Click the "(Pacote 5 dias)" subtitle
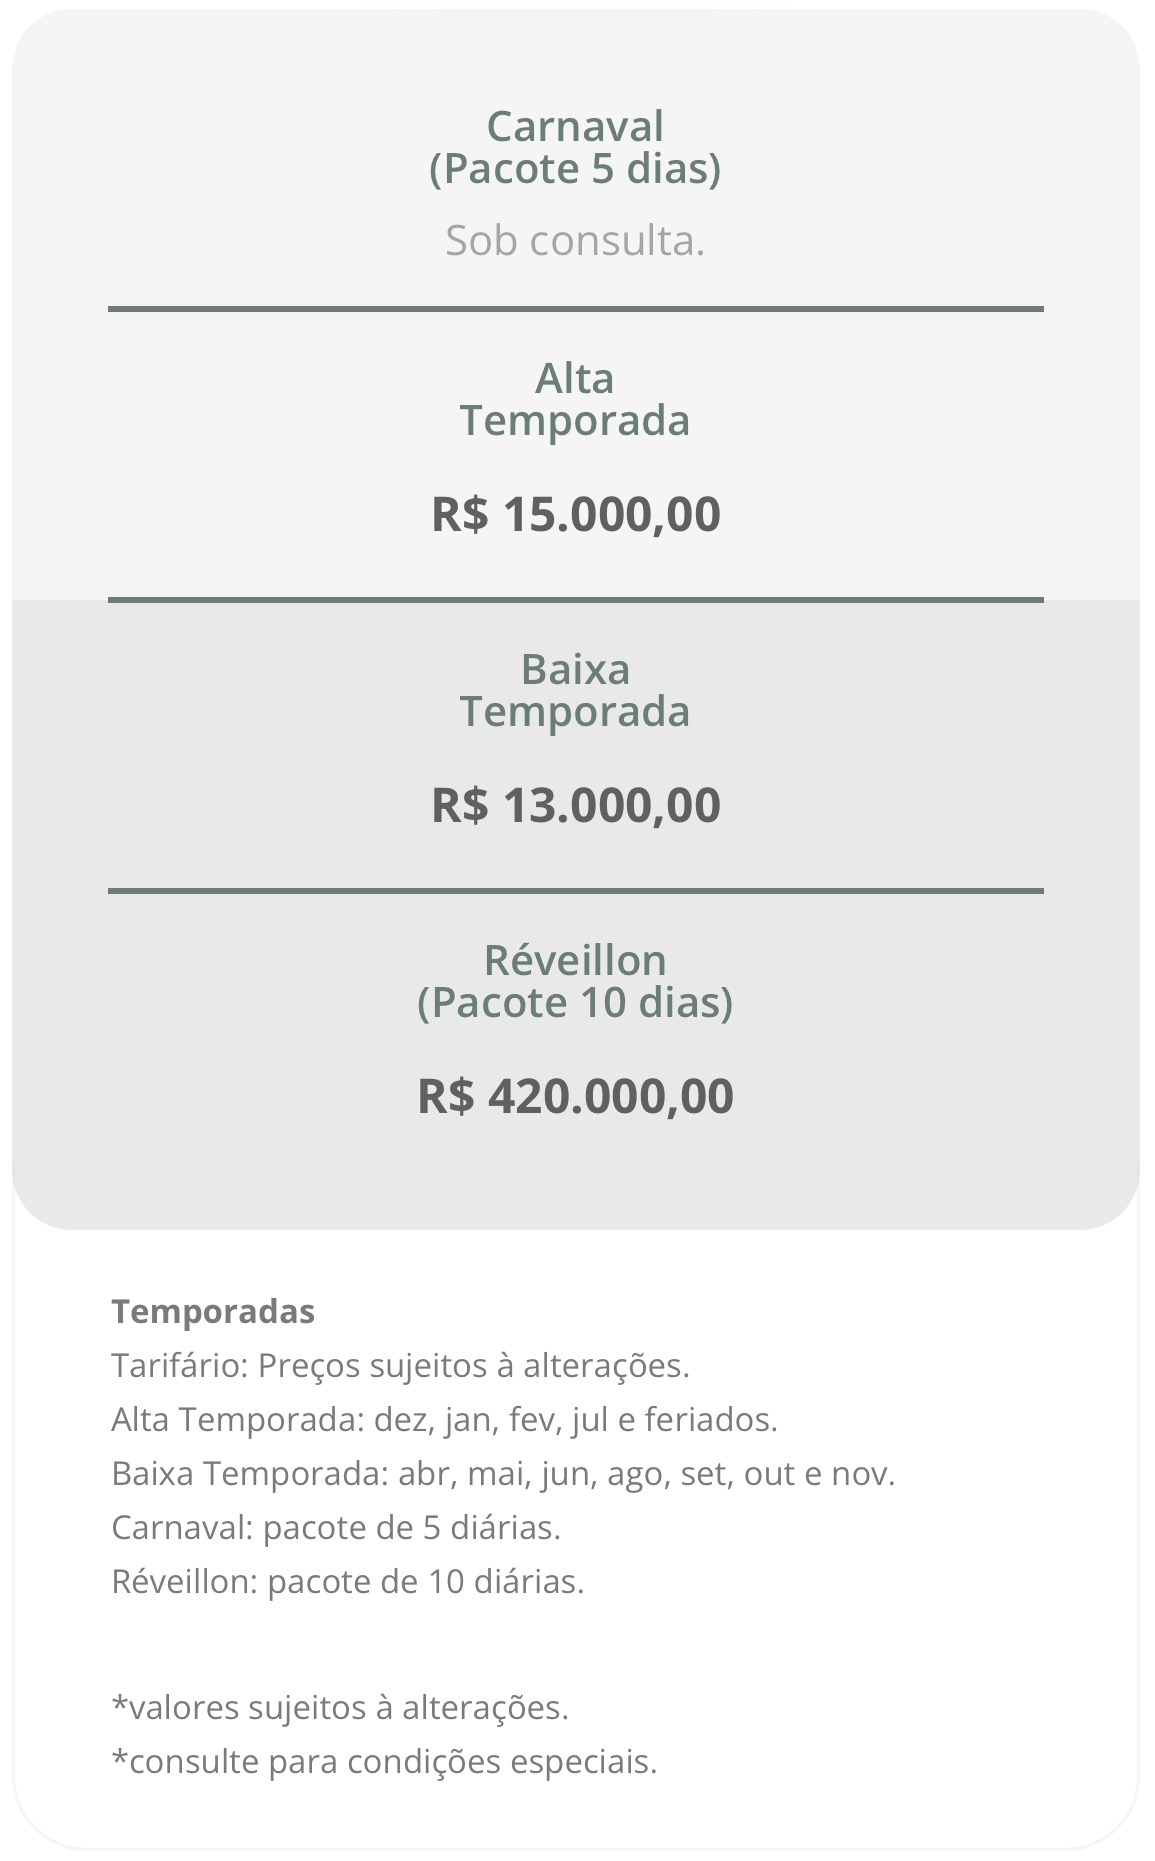The image size is (1155, 1861). [x=575, y=168]
